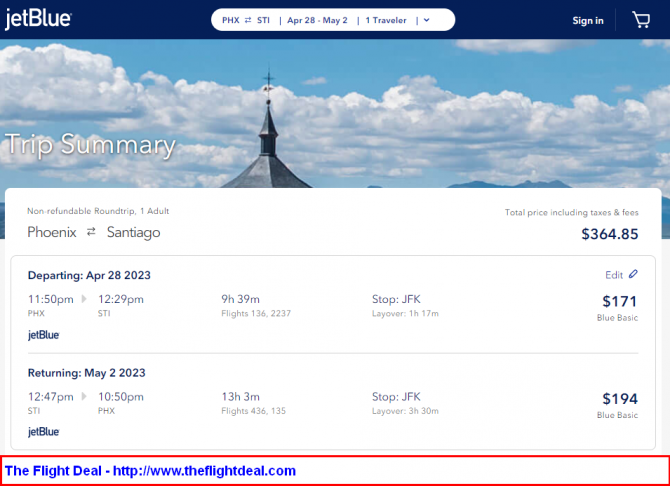The image size is (670, 486).
Task: Click the jetBlue logo under returning flight
Action: point(44,432)
